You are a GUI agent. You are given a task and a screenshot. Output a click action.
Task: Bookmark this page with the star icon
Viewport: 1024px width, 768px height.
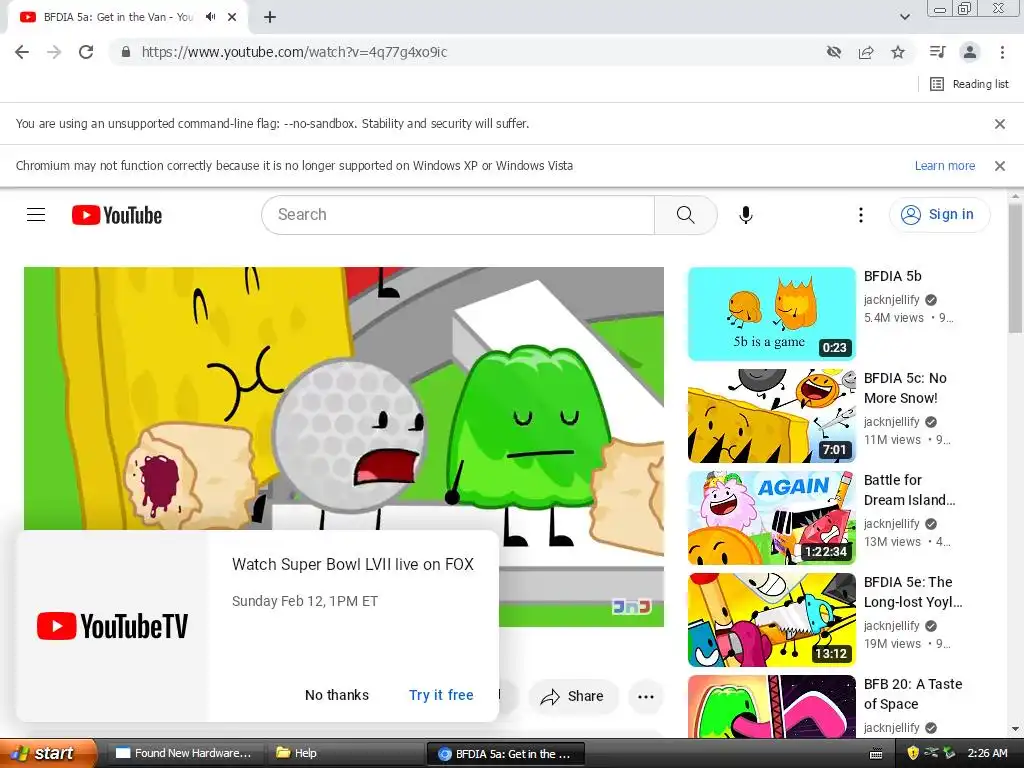[898, 52]
